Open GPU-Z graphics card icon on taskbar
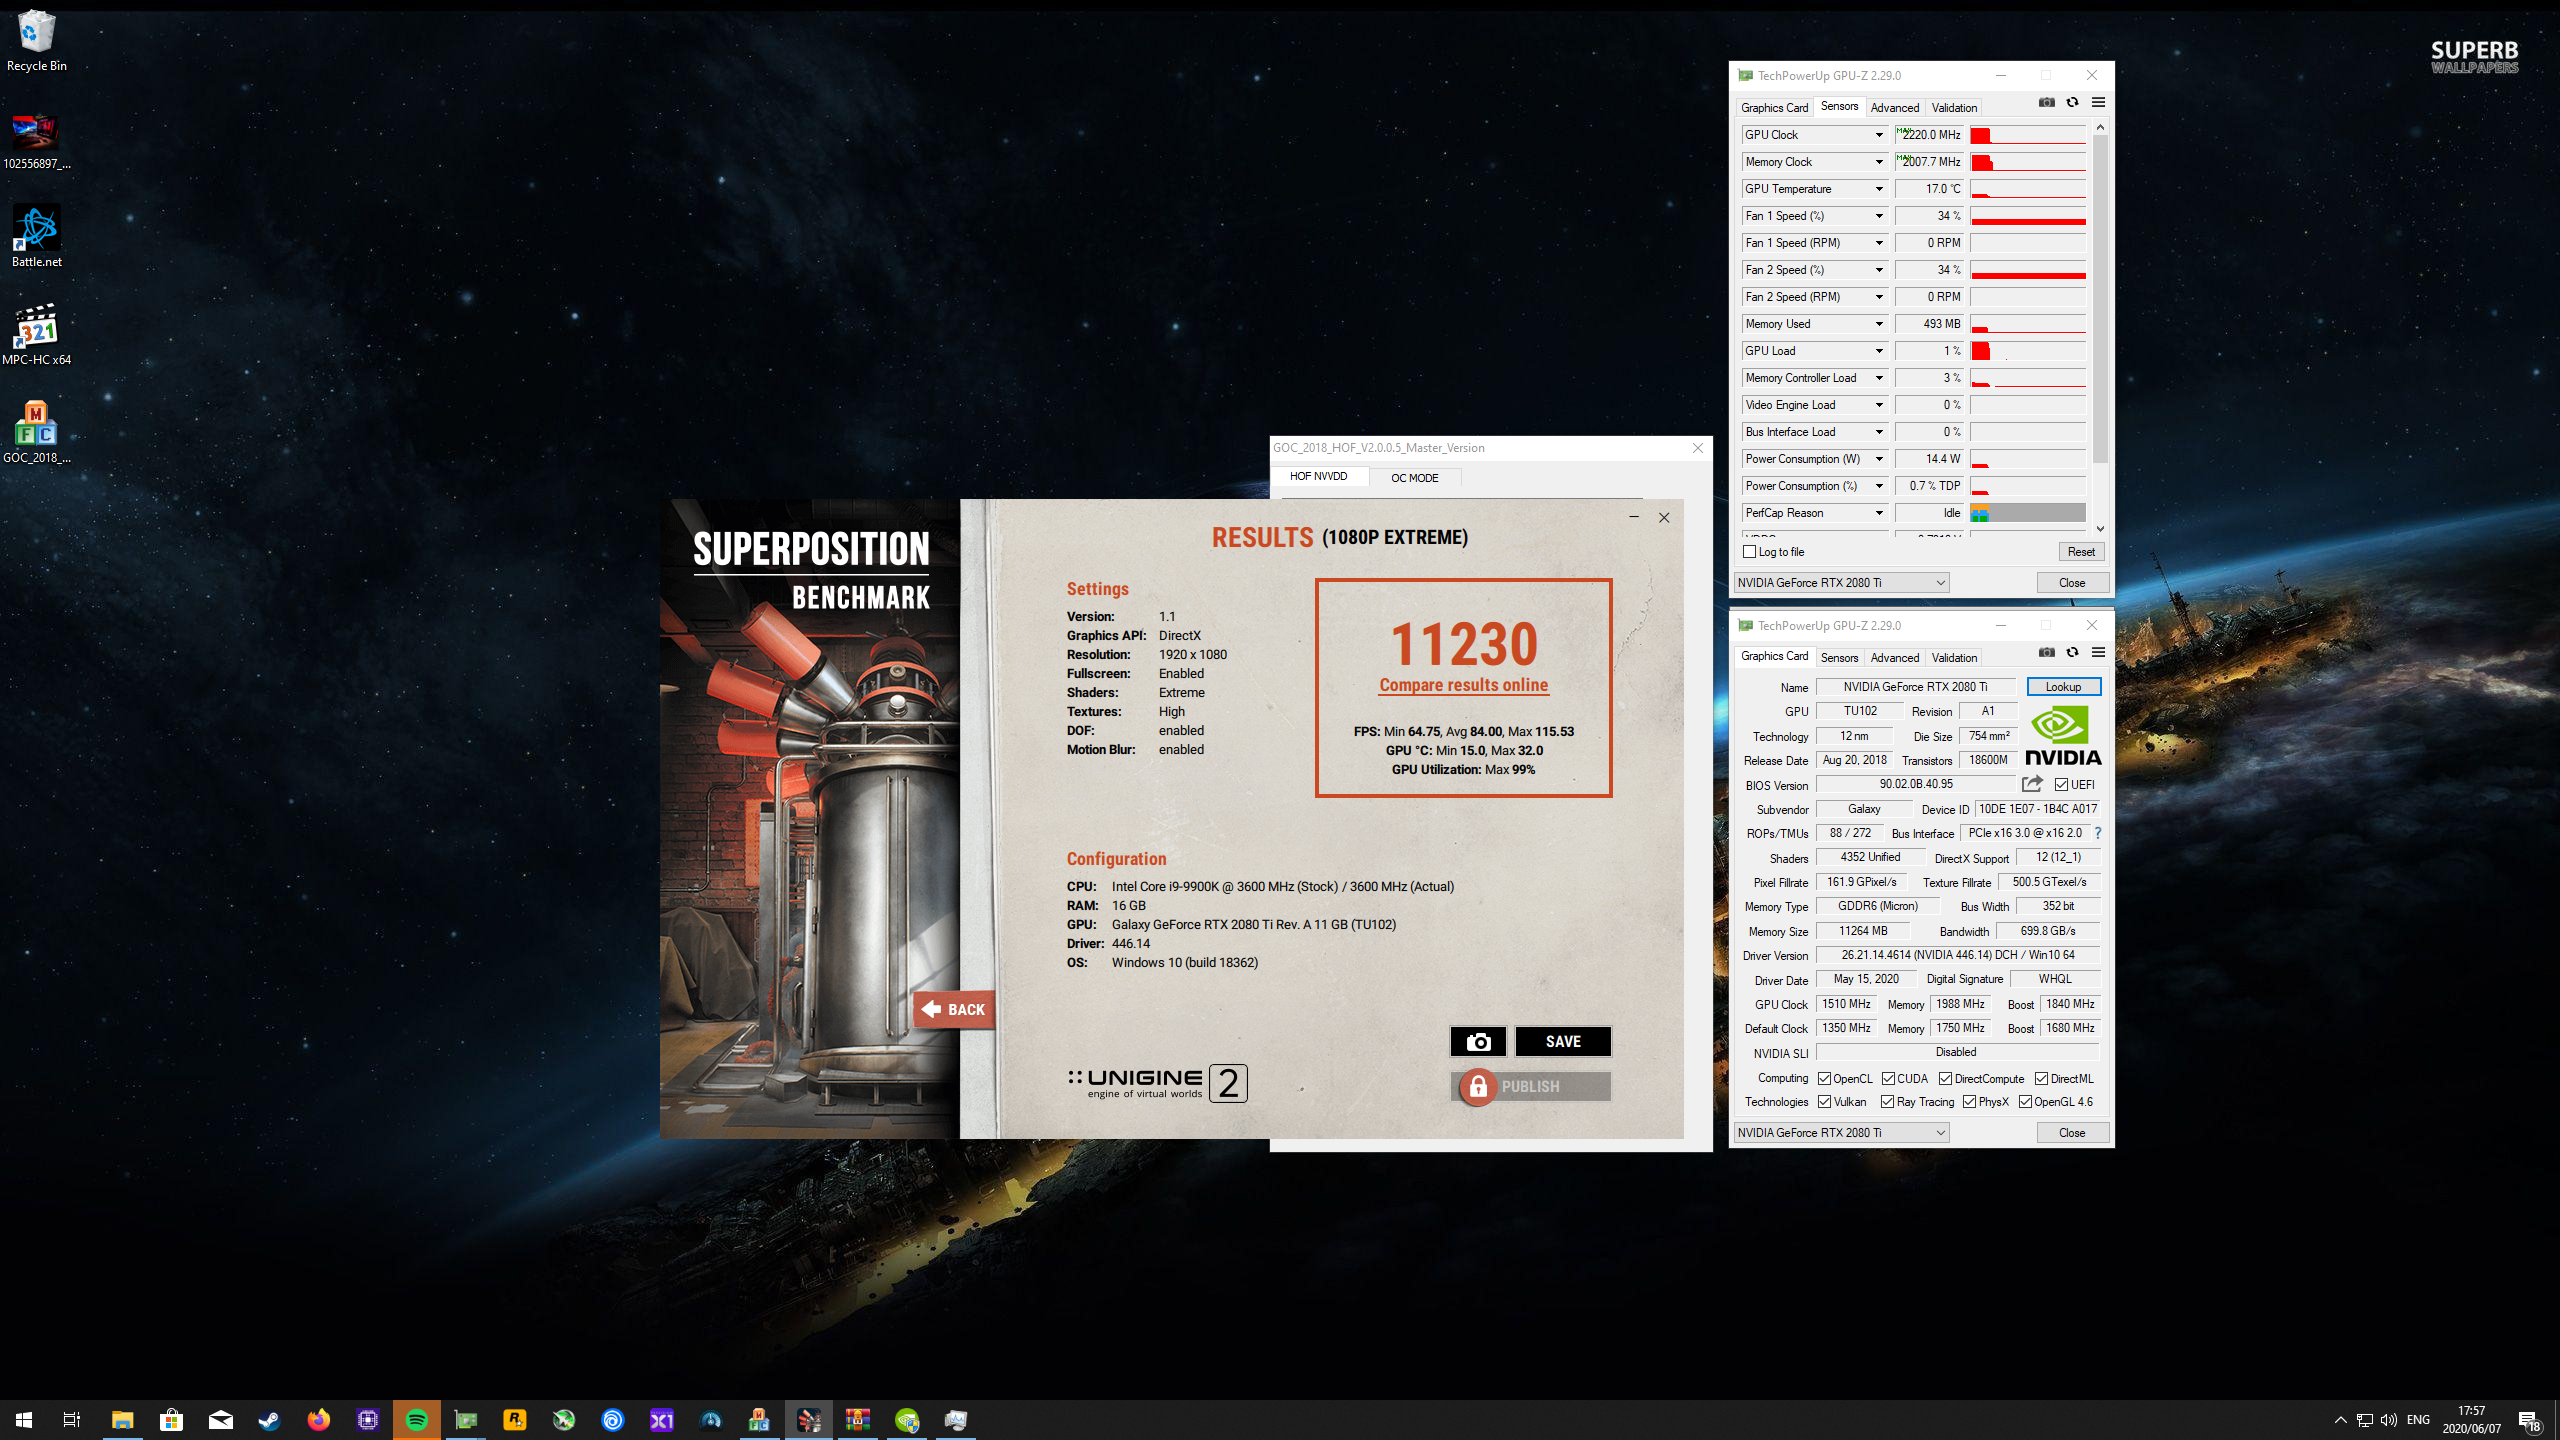 coord(466,1420)
